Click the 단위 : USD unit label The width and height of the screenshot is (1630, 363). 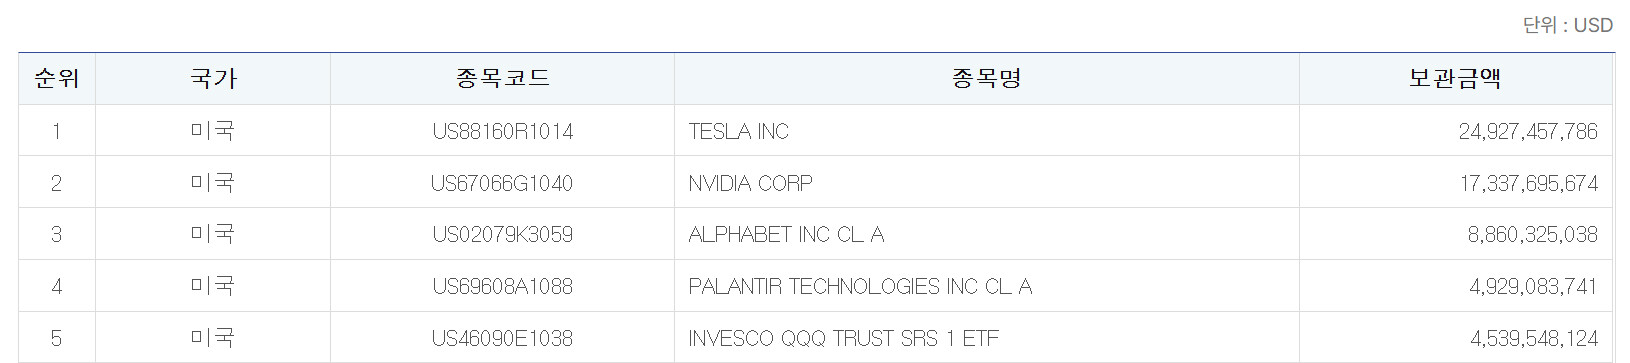click(x=1568, y=26)
